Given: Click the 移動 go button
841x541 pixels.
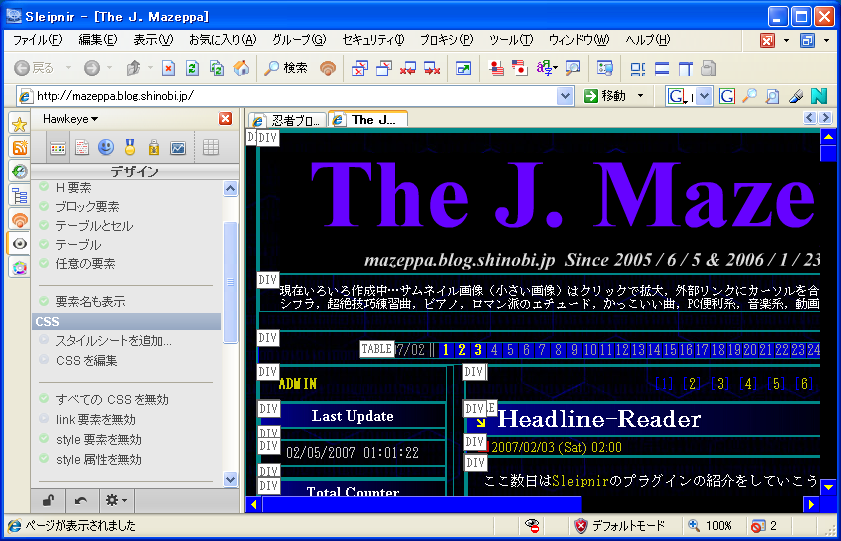Looking at the screenshot, I should point(606,96).
